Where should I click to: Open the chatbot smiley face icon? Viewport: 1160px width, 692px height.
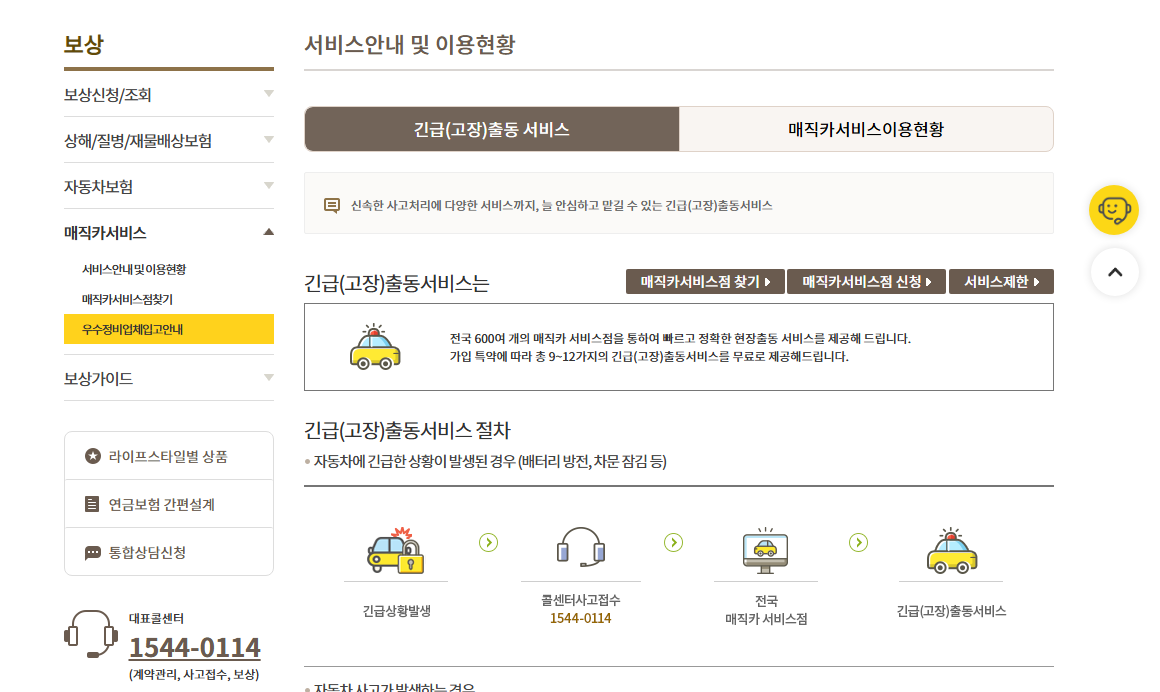(x=1113, y=210)
